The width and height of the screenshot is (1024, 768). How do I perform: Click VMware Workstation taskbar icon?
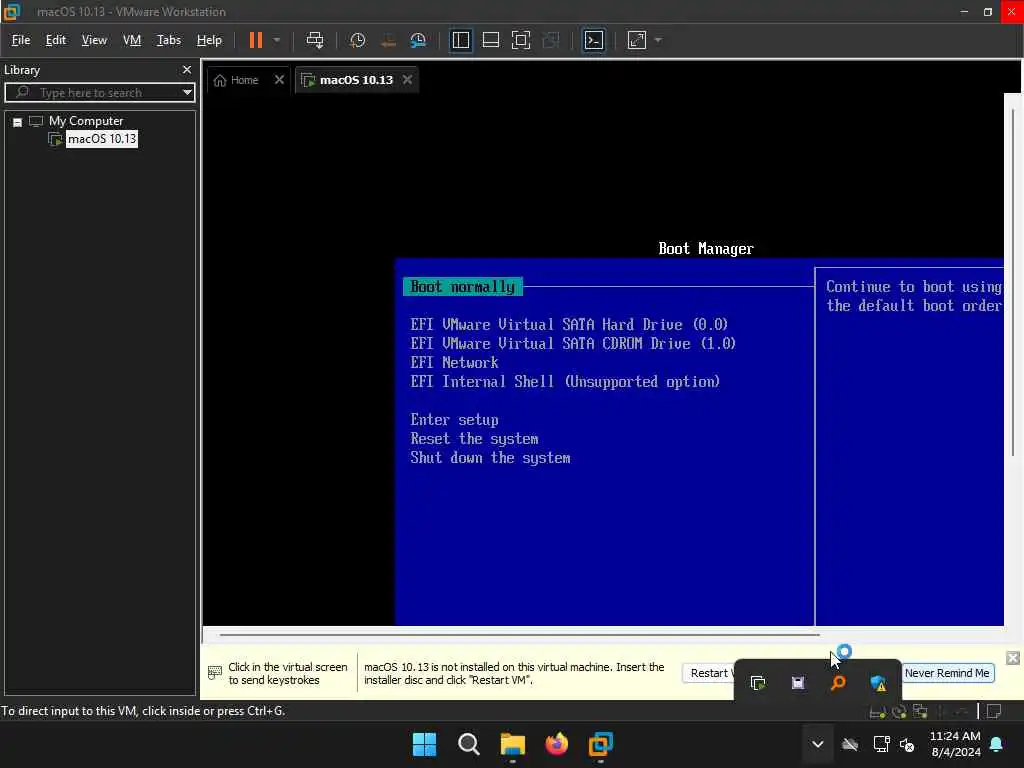pyautogui.click(x=600, y=744)
